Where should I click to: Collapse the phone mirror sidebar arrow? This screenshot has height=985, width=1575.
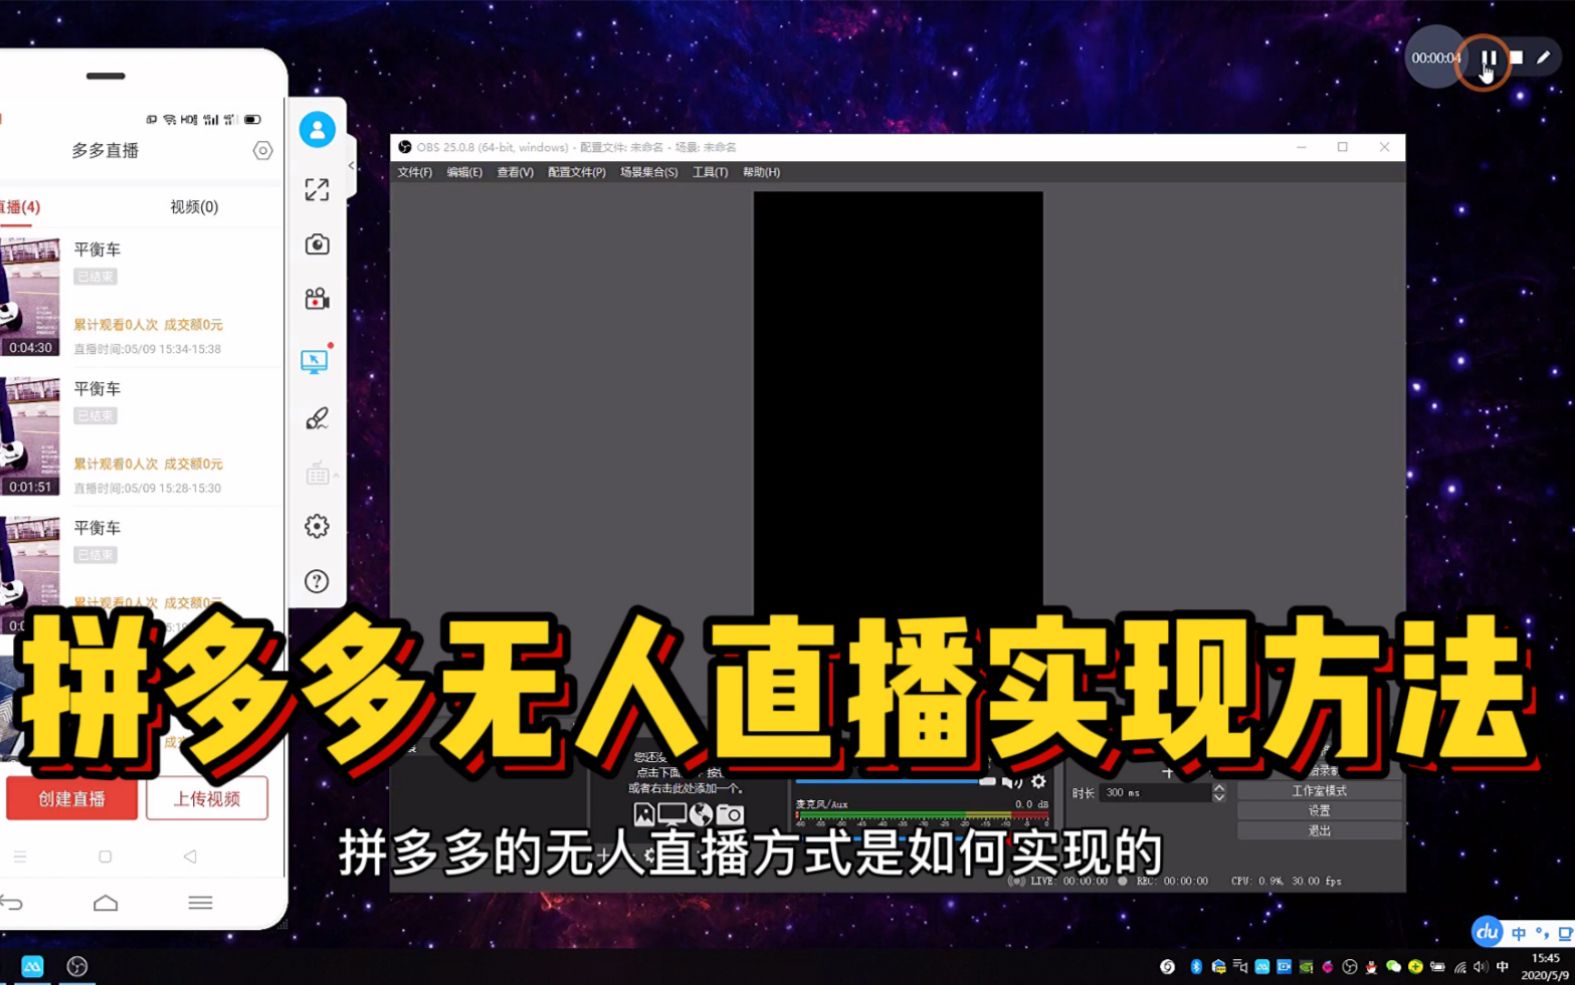(x=351, y=166)
